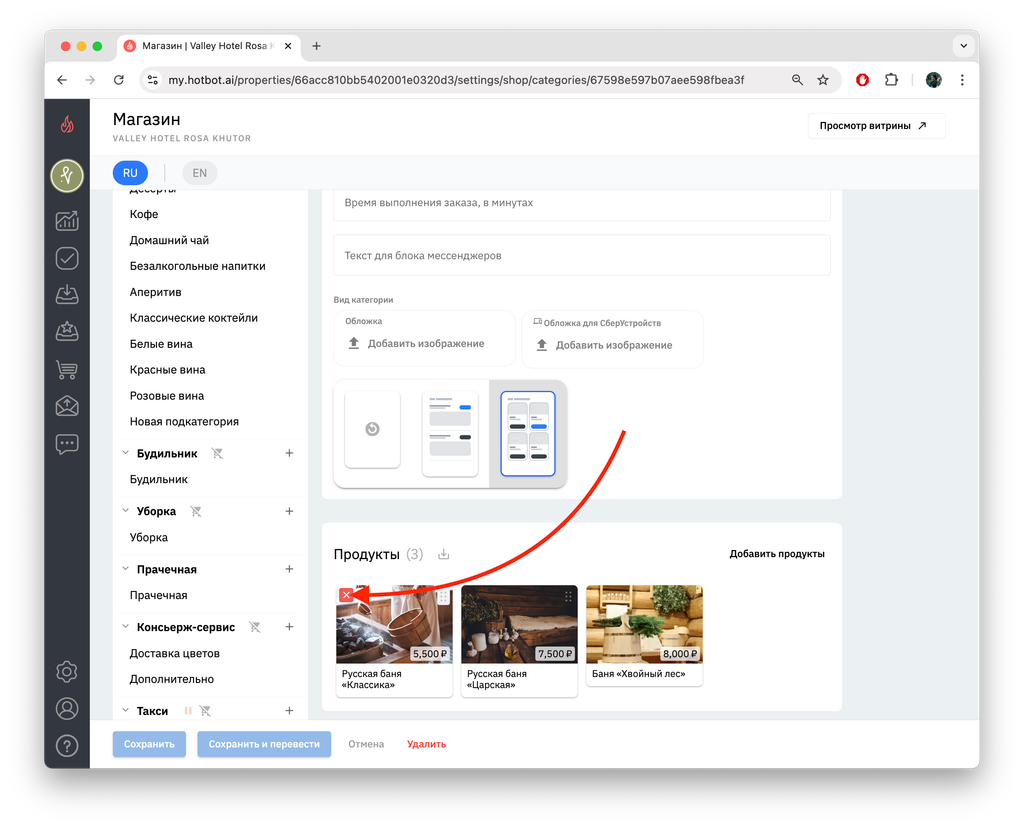
Task: Add subcategory to Будильник
Action: (x=289, y=453)
